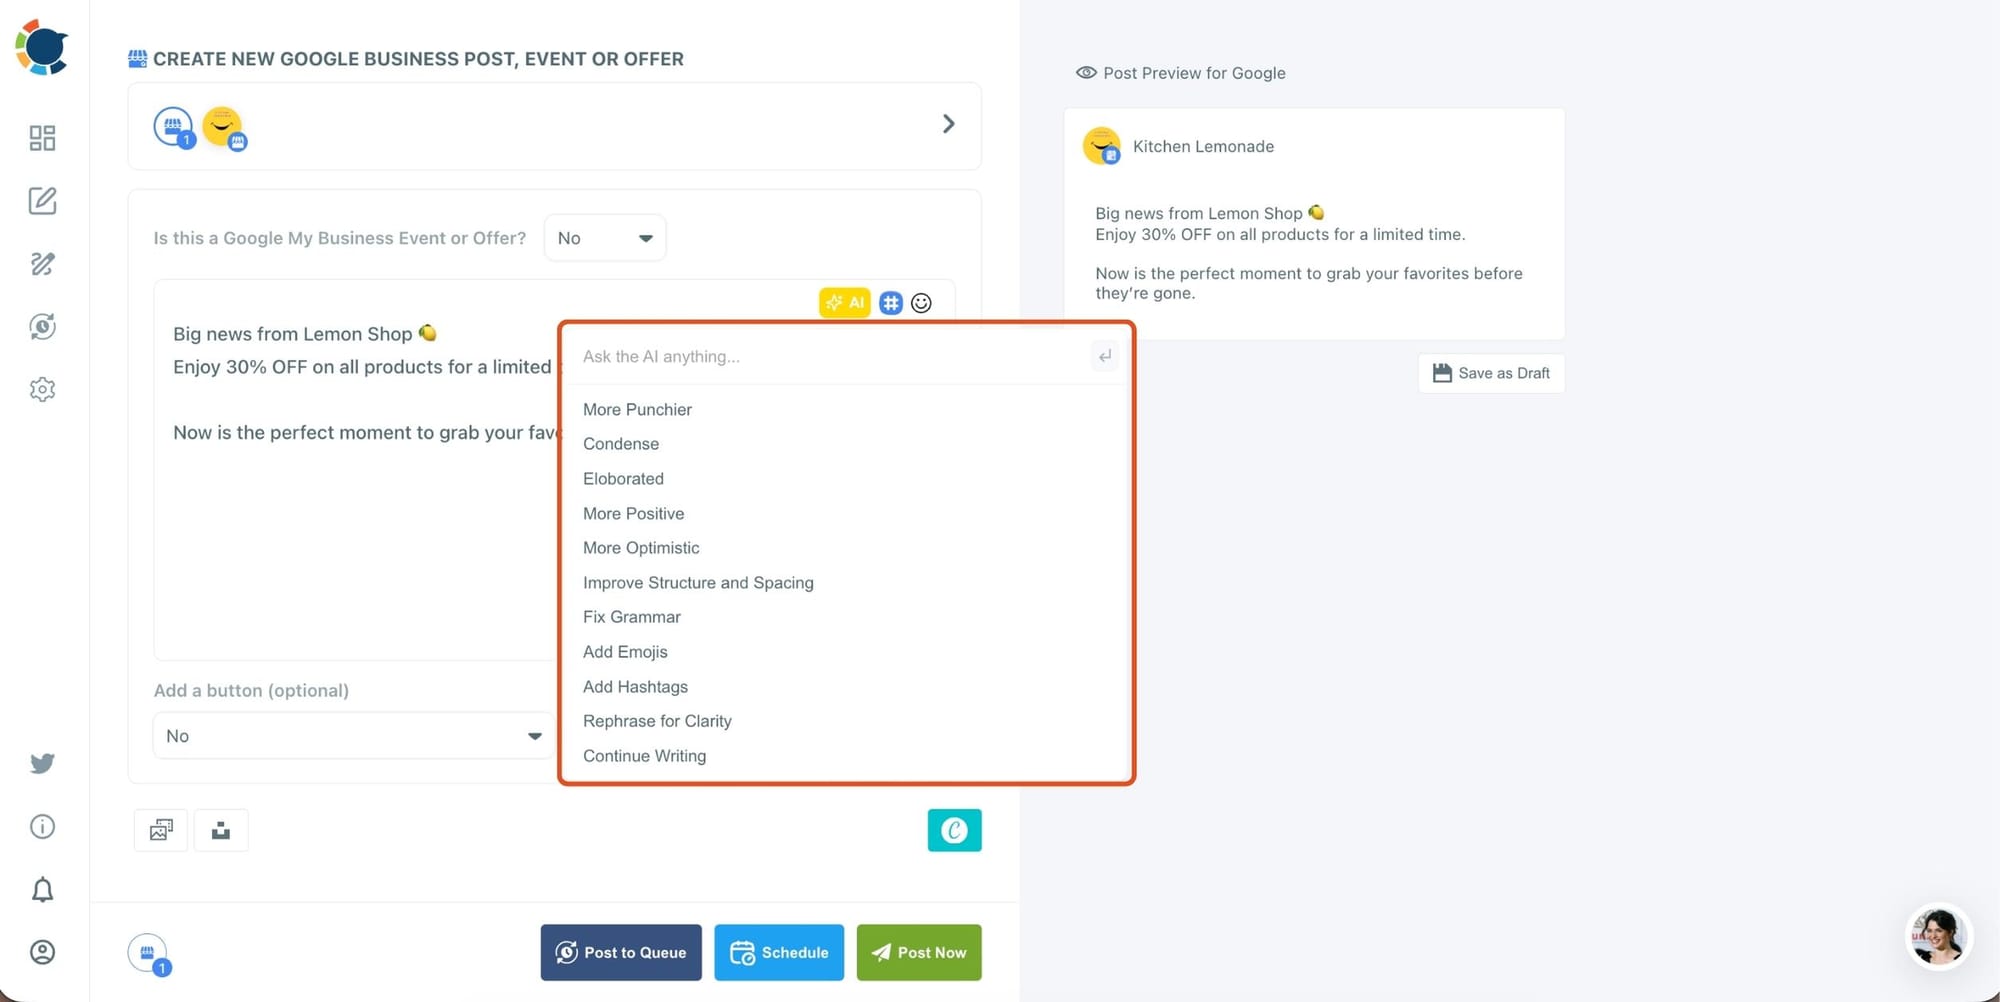Focus the Ask the AI anything field
Viewport: 2000px width, 1002px height.
[x=830, y=356]
